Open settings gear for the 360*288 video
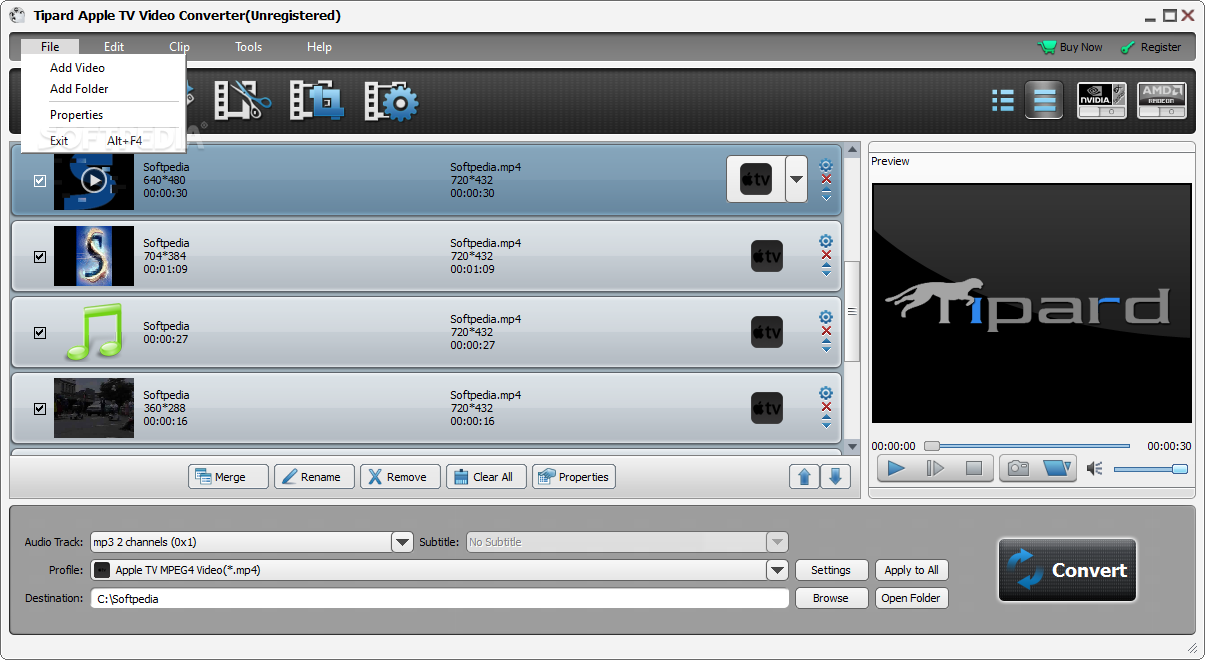1205x660 pixels. click(x=826, y=393)
